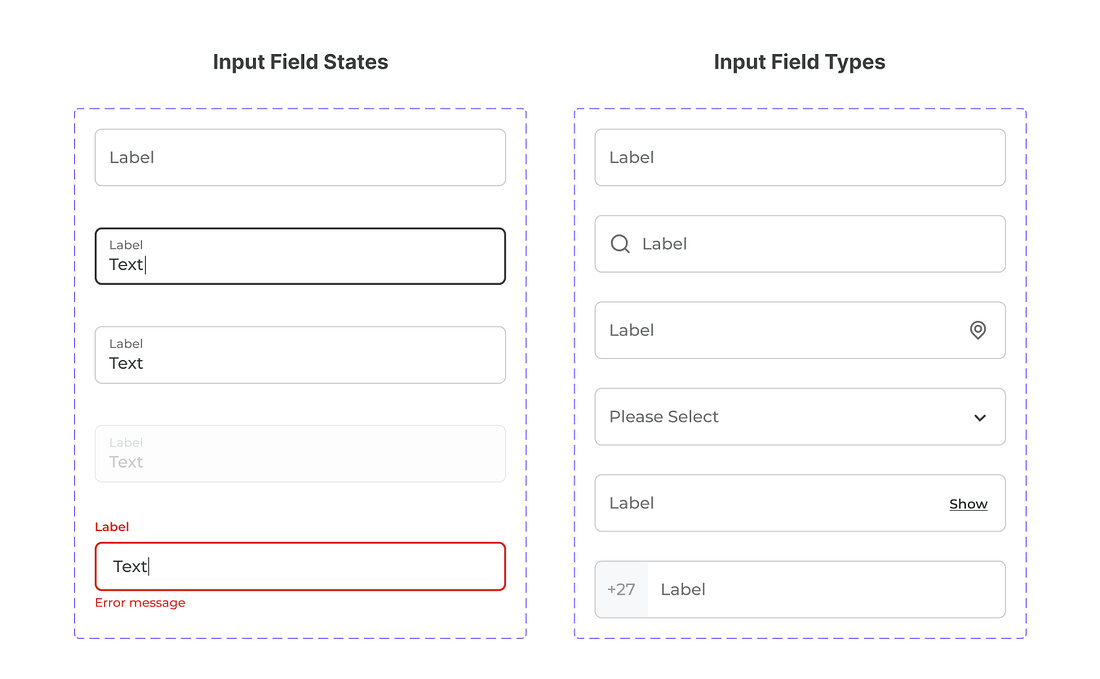
Task: Click the Show link to reveal the password
Action: click(x=968, y=503)
